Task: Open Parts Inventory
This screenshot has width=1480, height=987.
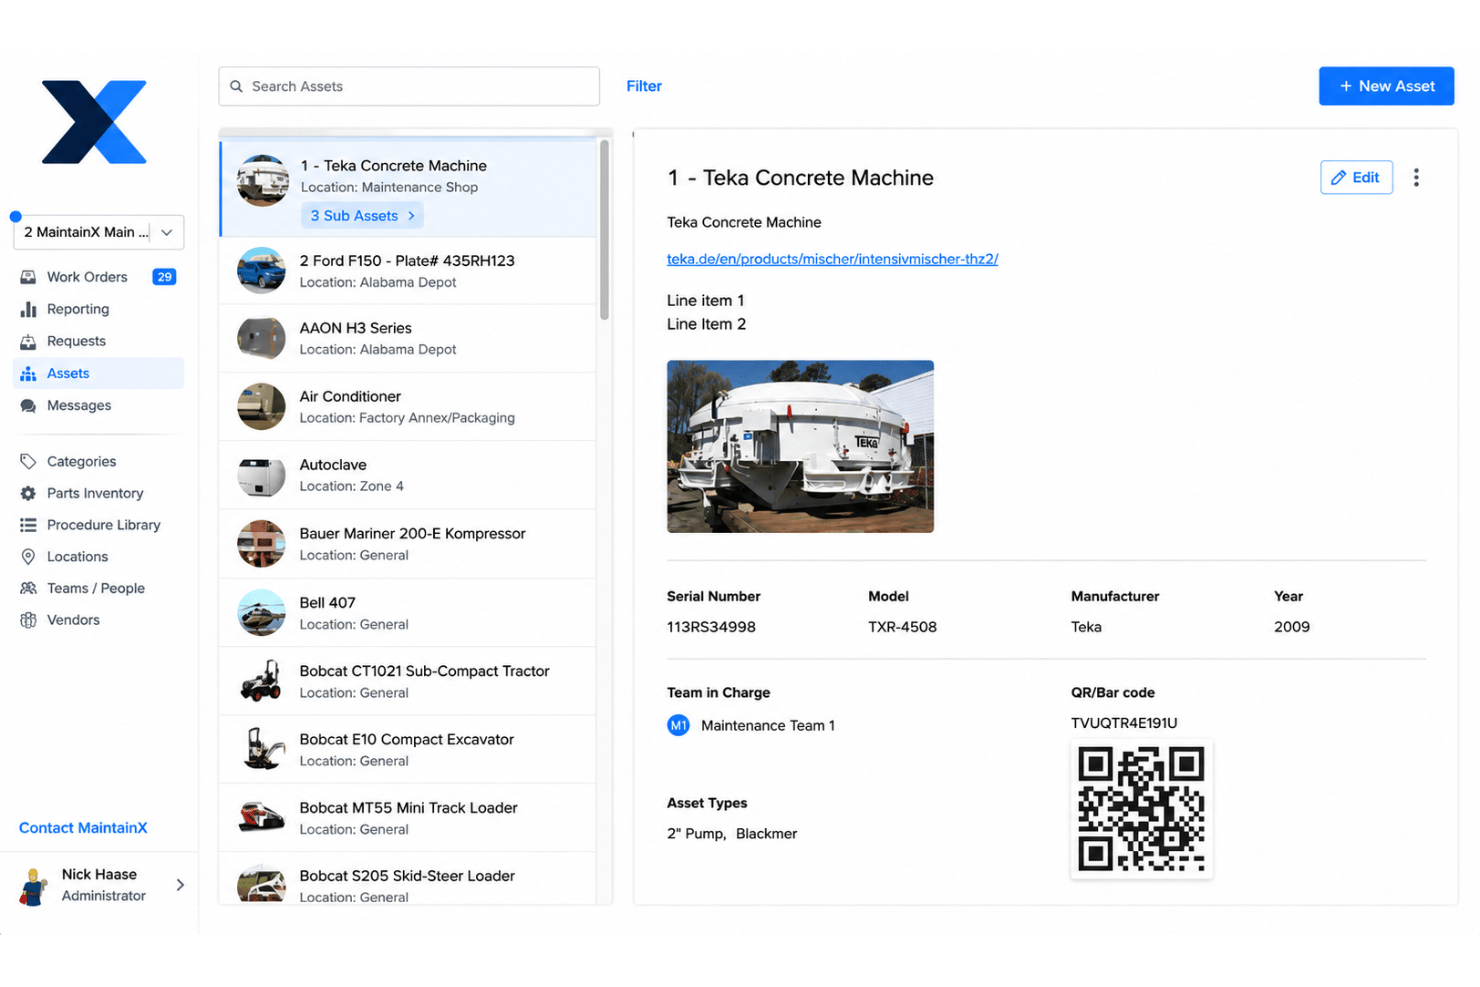Action: click(x=95, y=493)
